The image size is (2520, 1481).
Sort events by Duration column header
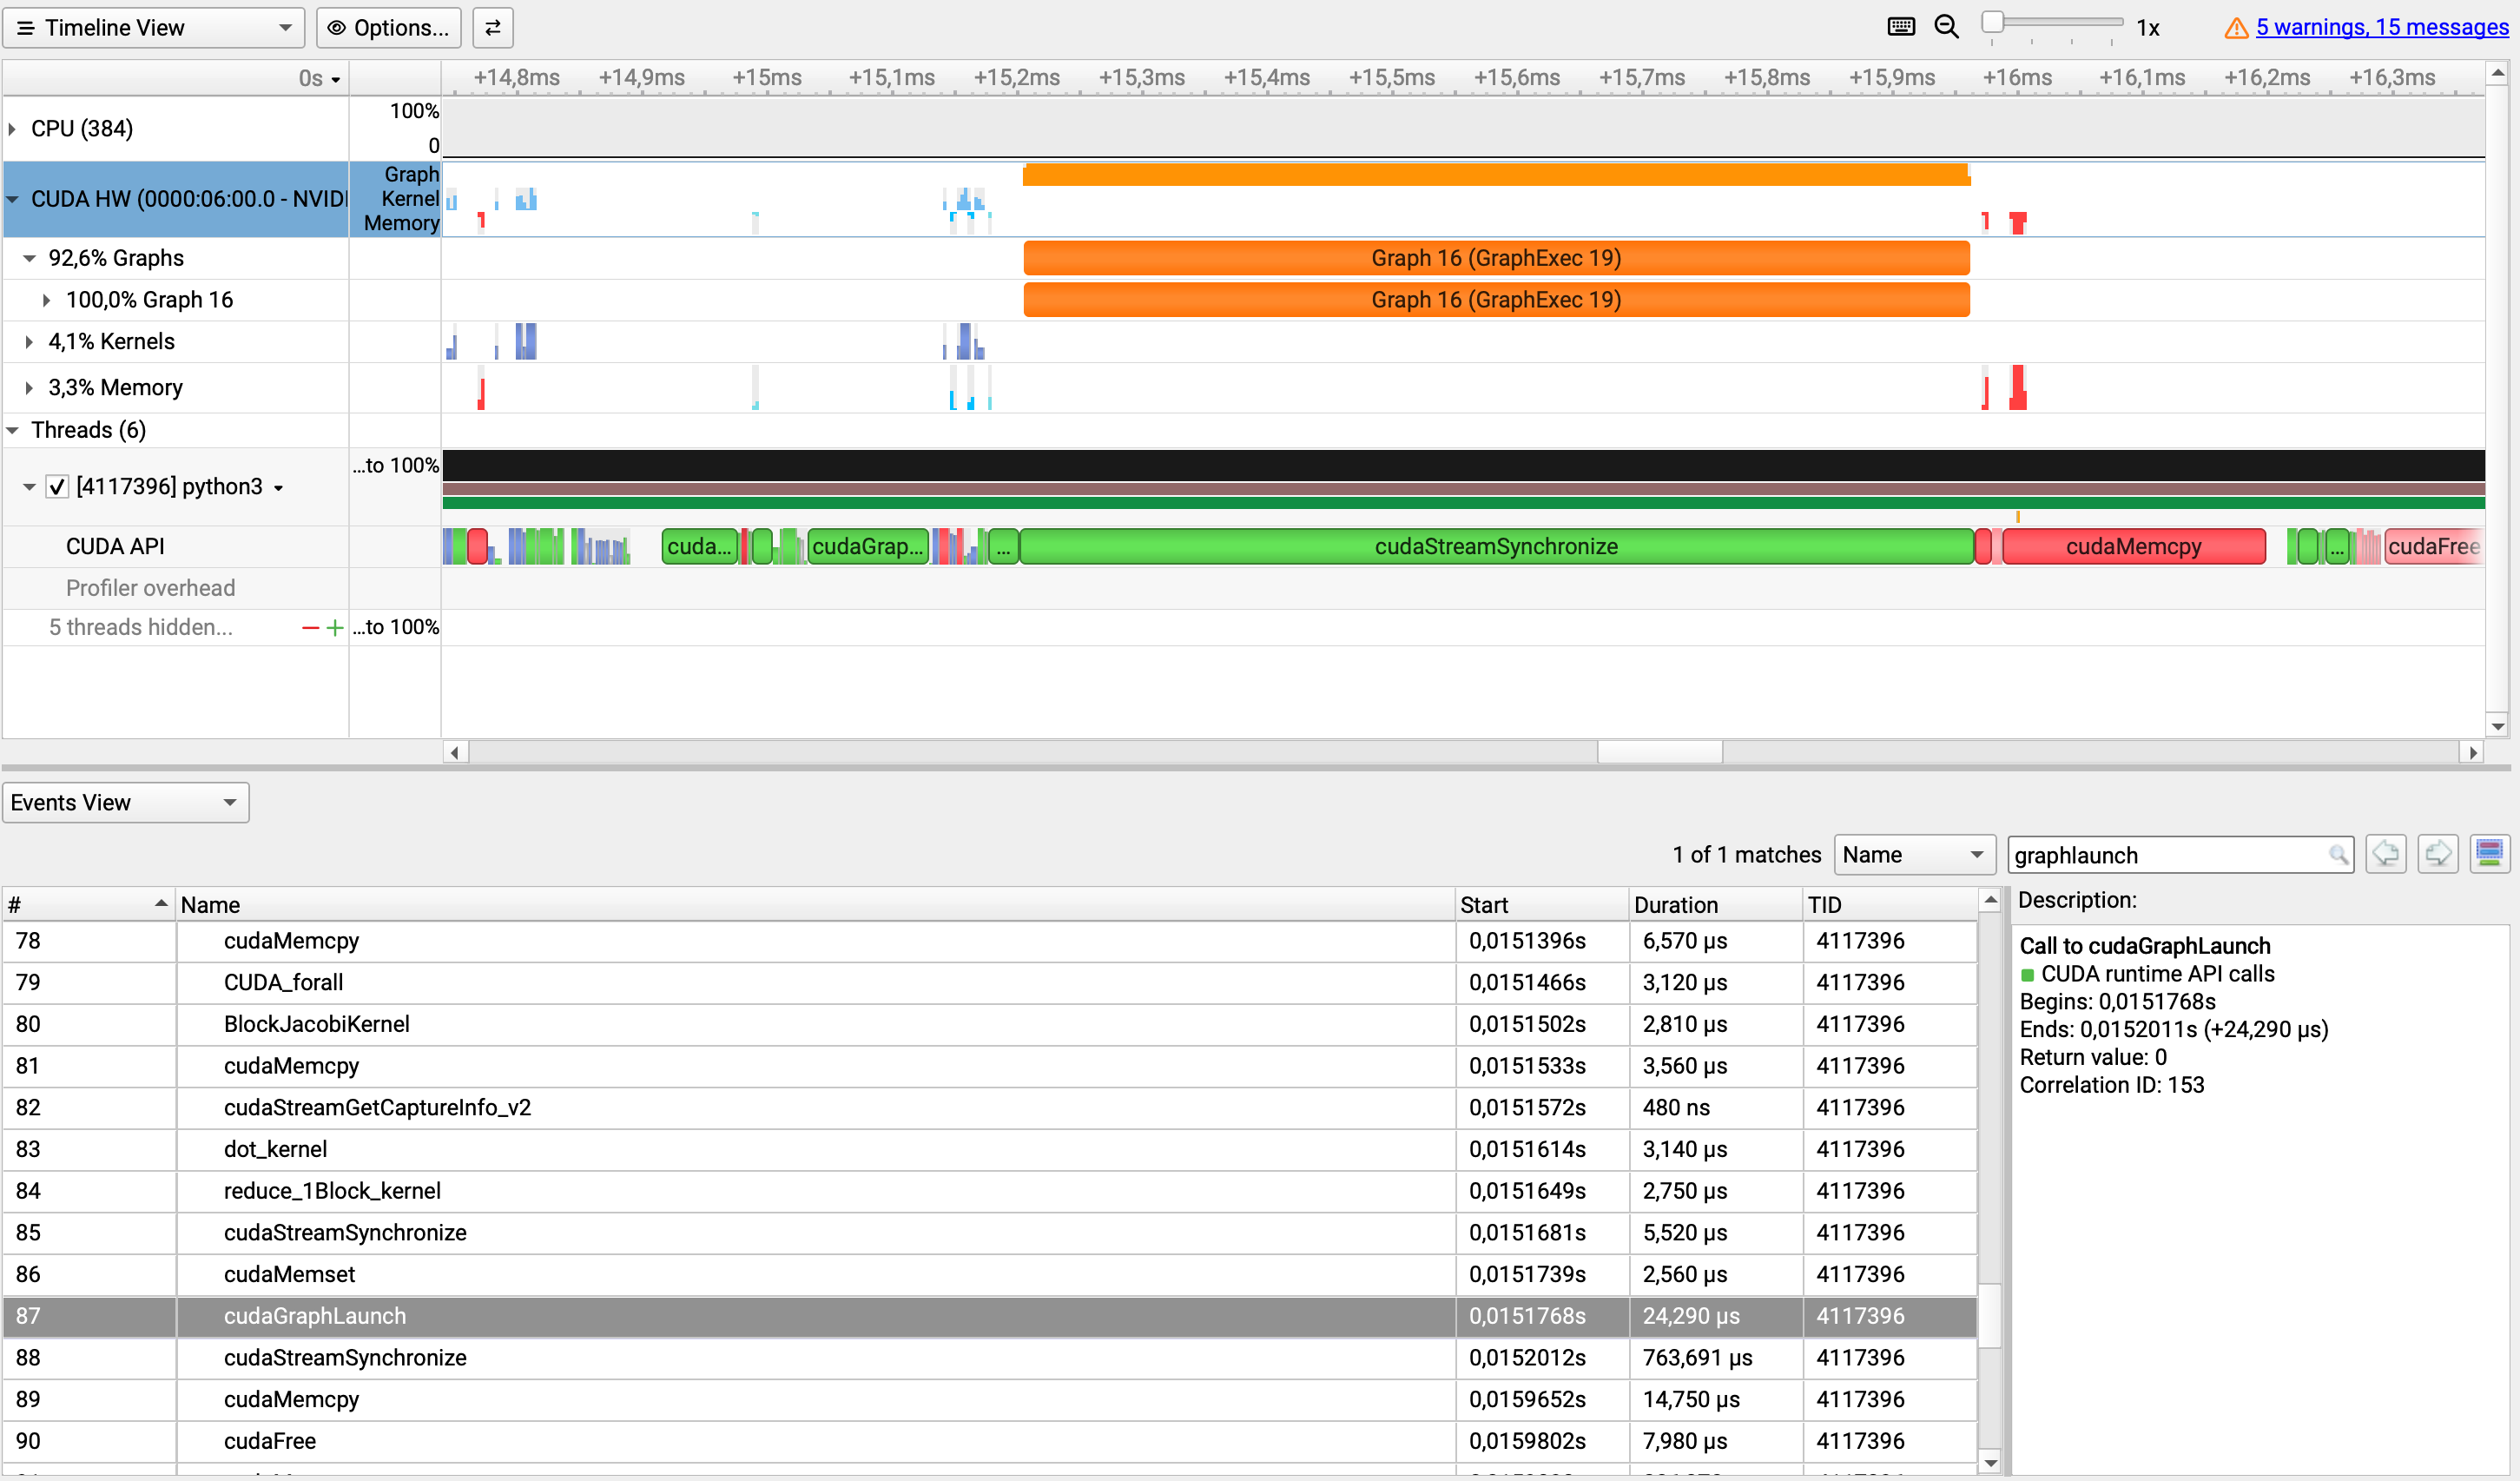(1715, 904)
